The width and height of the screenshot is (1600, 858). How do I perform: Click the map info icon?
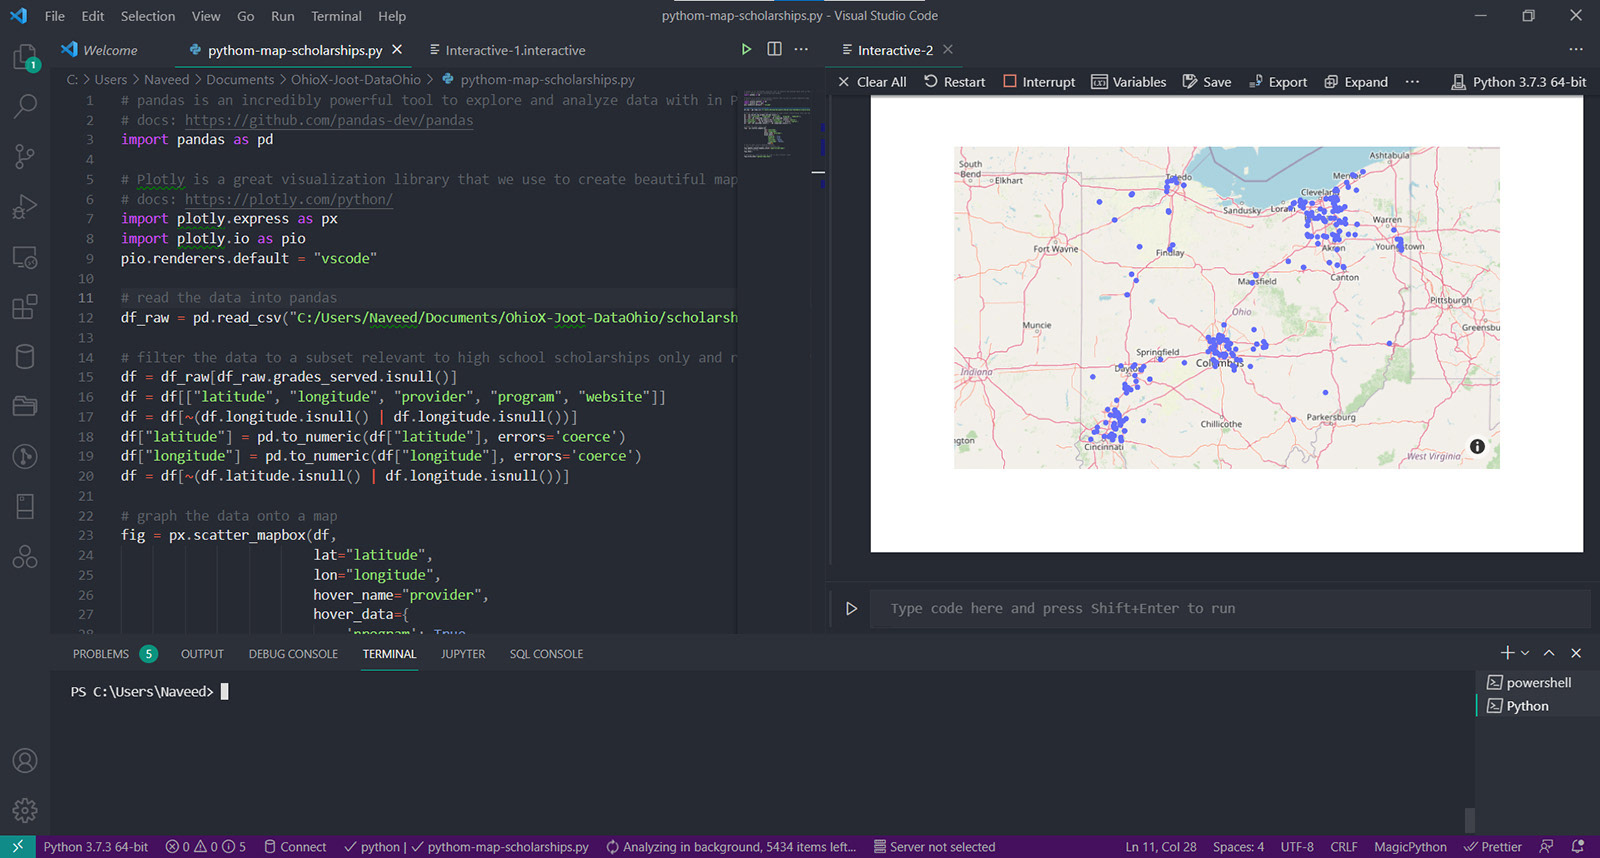[1477, 446]
